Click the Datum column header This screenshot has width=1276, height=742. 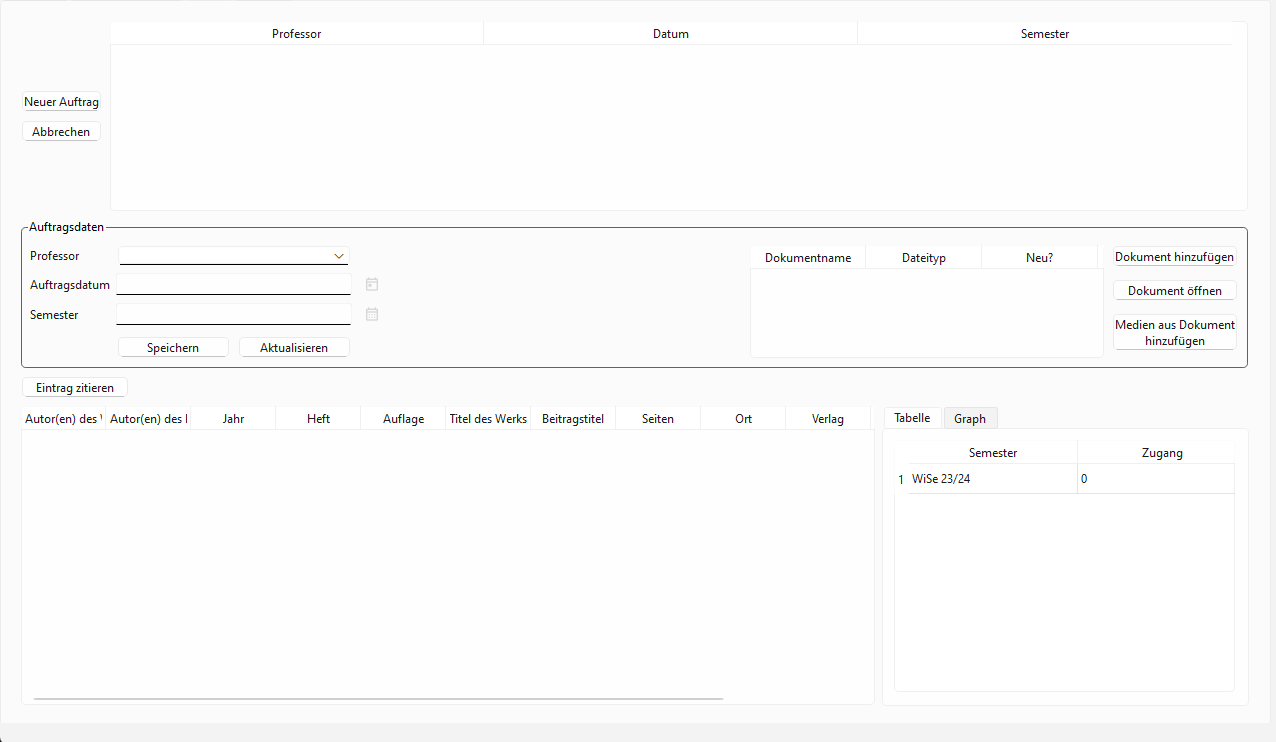[x=670, y=34]
